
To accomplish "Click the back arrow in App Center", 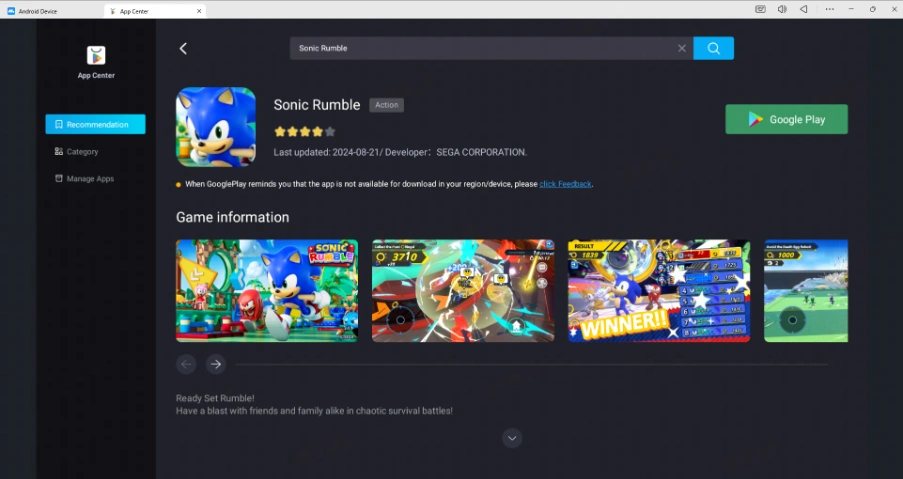I will (x=183, y=48).
